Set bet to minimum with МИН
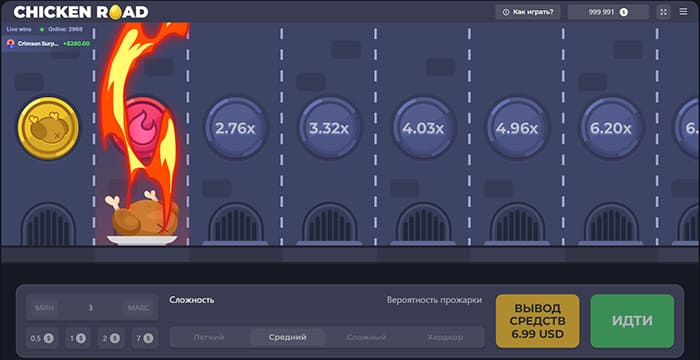The image size is (700, 360). (x=44, y=308)
